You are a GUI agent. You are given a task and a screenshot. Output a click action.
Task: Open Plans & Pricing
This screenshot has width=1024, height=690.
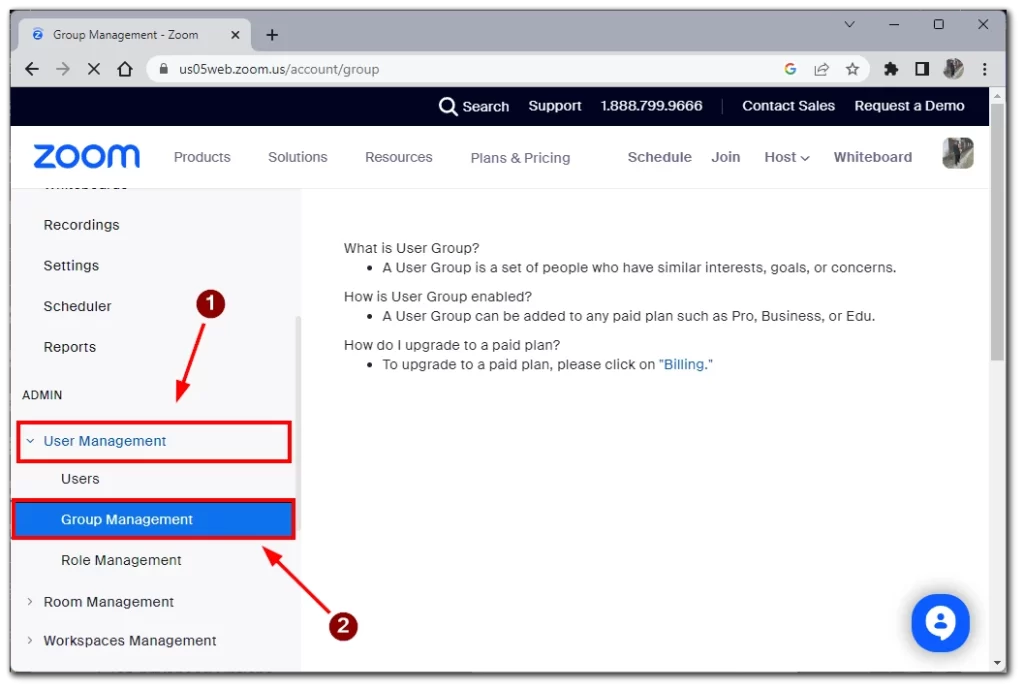tap(520, 158)
